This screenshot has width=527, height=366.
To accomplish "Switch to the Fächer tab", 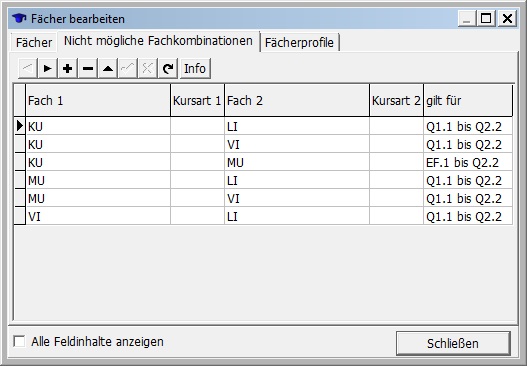I will [x=34, y=43].
